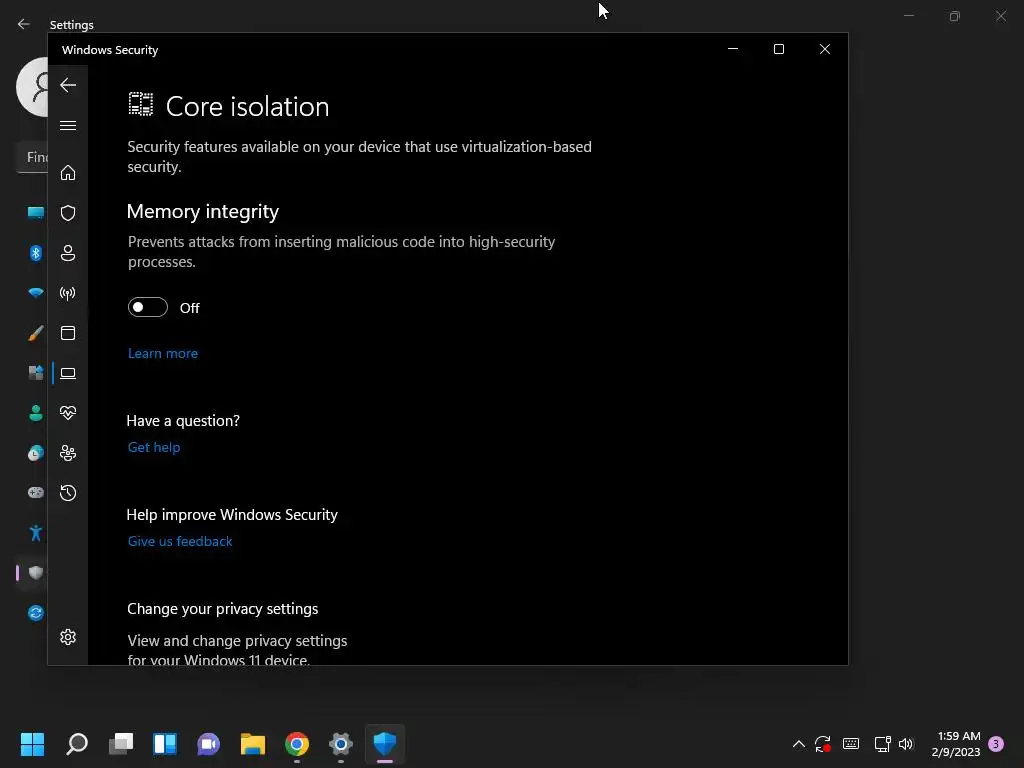Open System in Settings sidebar
The height and width of the screenshot is (768, 1024).
click(35, 212)
